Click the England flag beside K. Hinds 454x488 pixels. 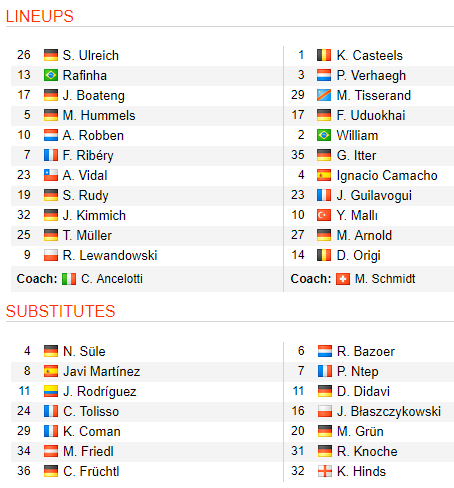click(325, 471)
